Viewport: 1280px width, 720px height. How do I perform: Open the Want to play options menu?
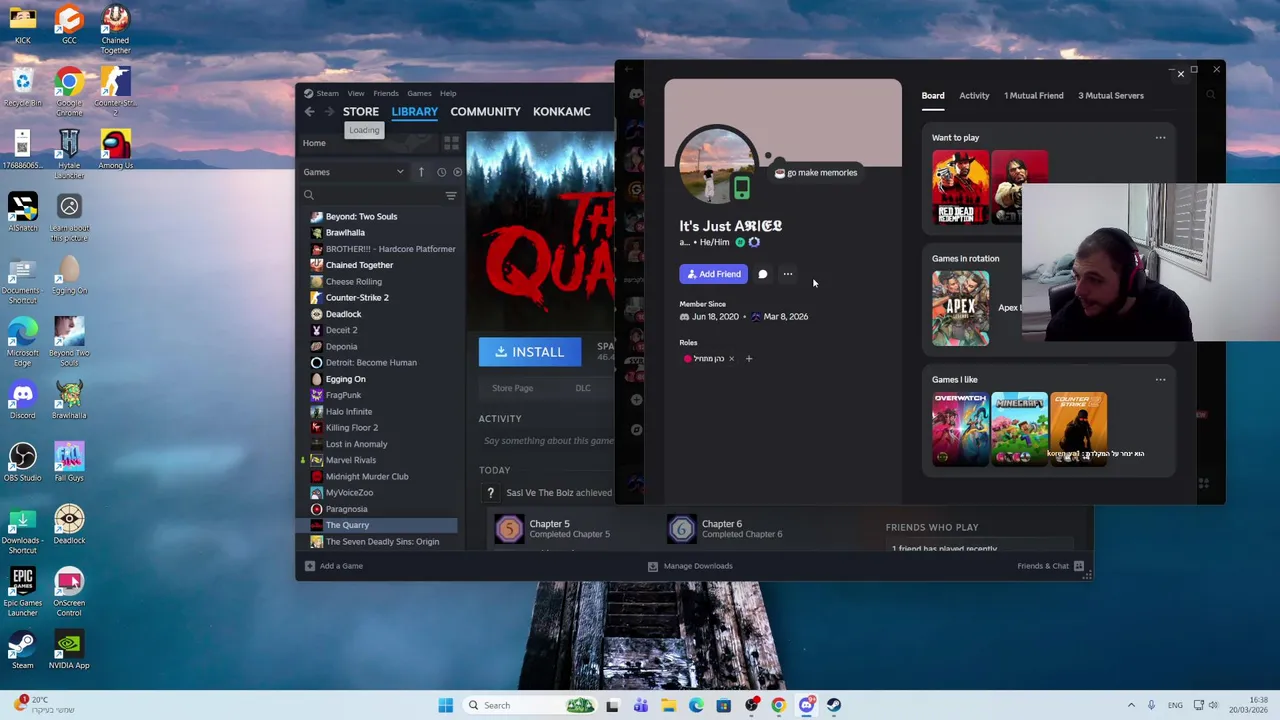pos(1160,138)
